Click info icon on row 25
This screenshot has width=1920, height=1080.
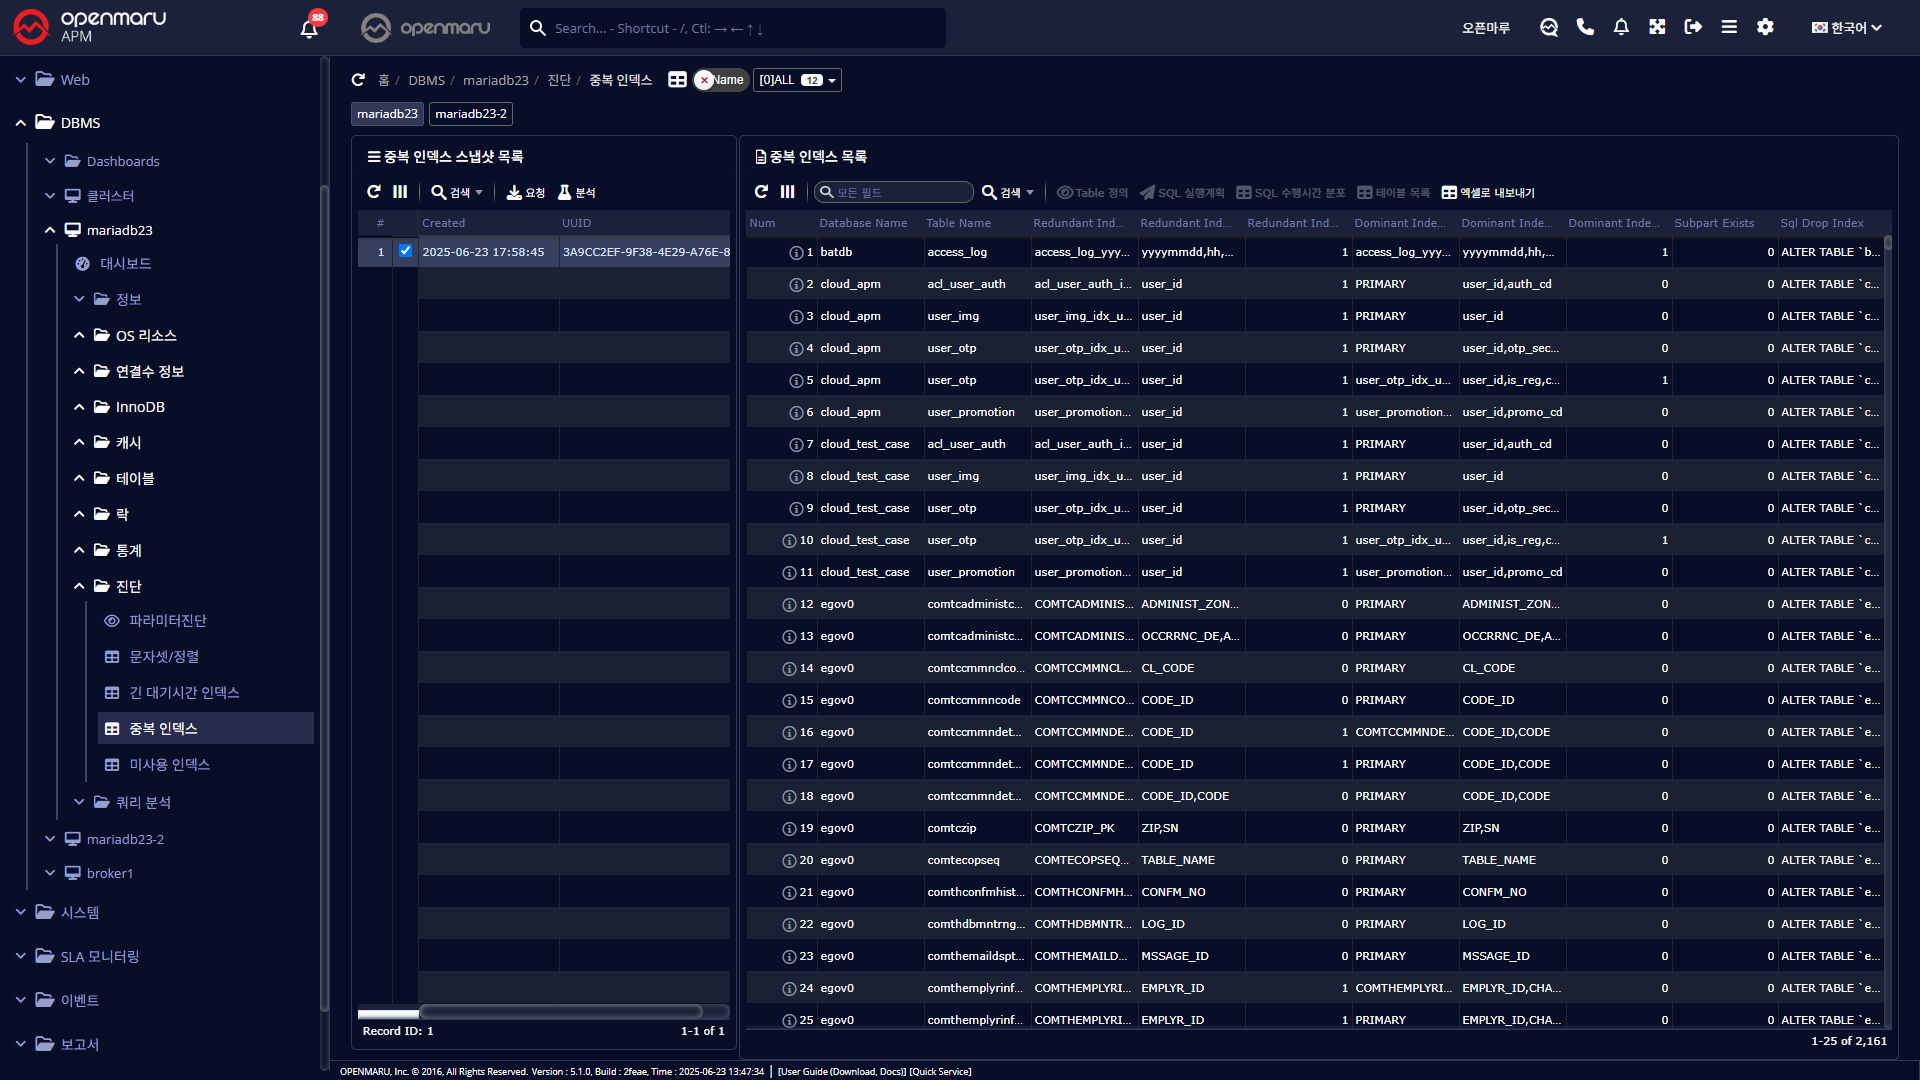pyautogui.click(x=789, y=1021)
